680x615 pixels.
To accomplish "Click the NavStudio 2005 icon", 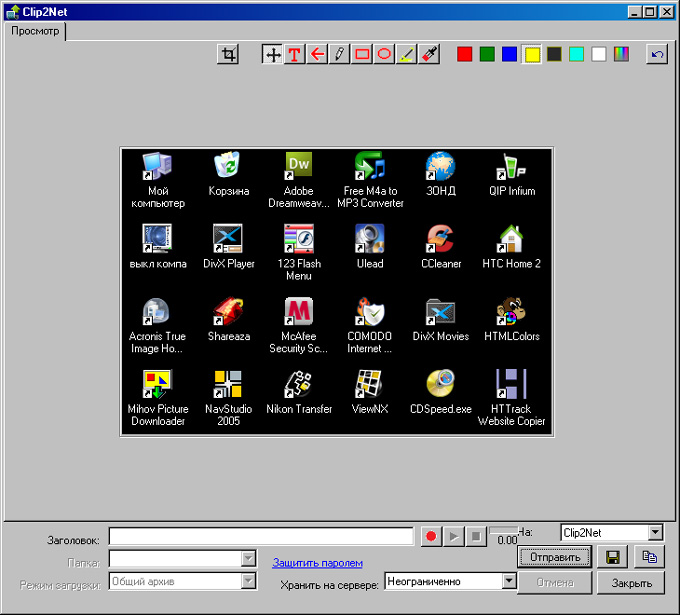I will pyautogui.click(x=228, y=384).
